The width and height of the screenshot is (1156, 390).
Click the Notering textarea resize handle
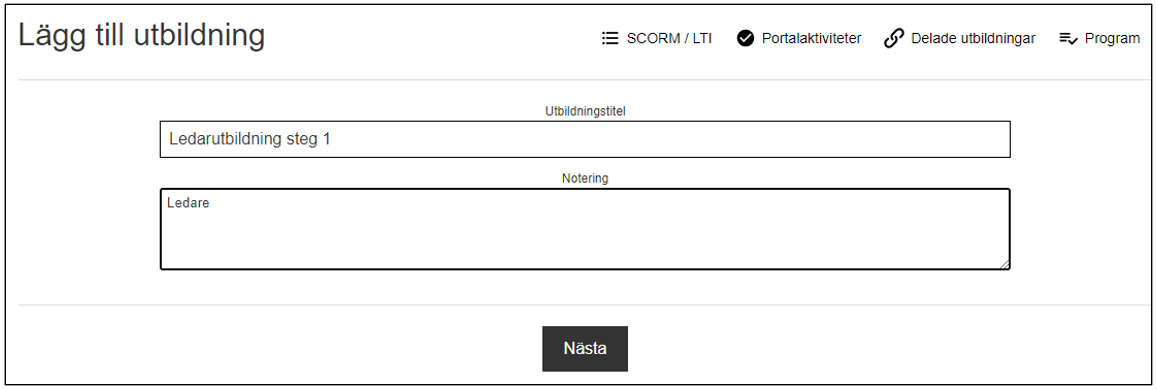click(x=1005, y=264)
